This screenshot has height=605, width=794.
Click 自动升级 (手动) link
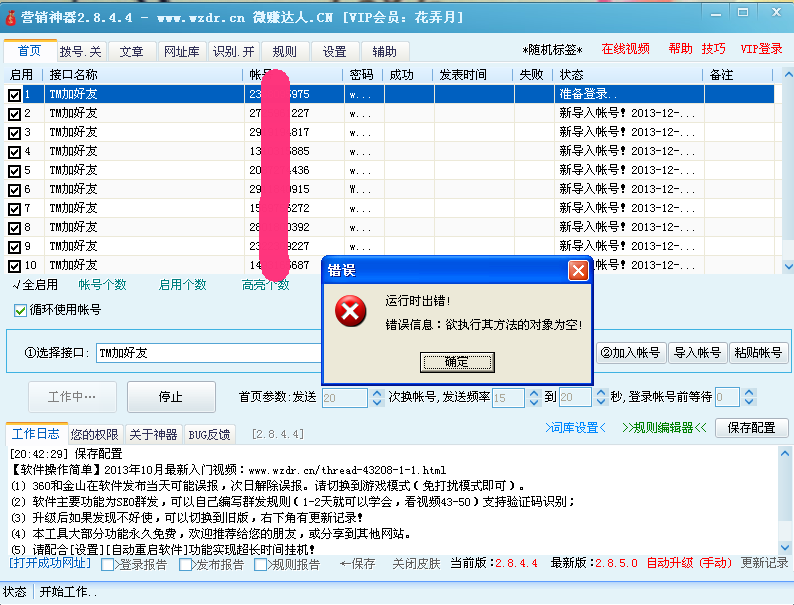(689, 563)
